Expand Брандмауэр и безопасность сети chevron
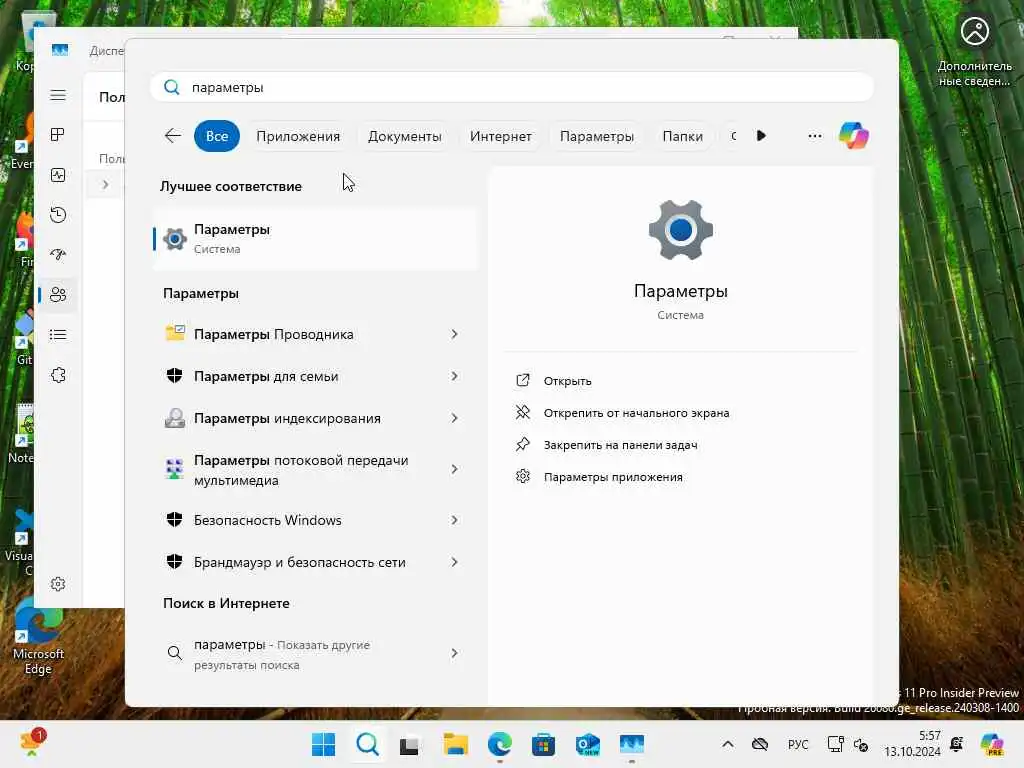 (455, 562)
